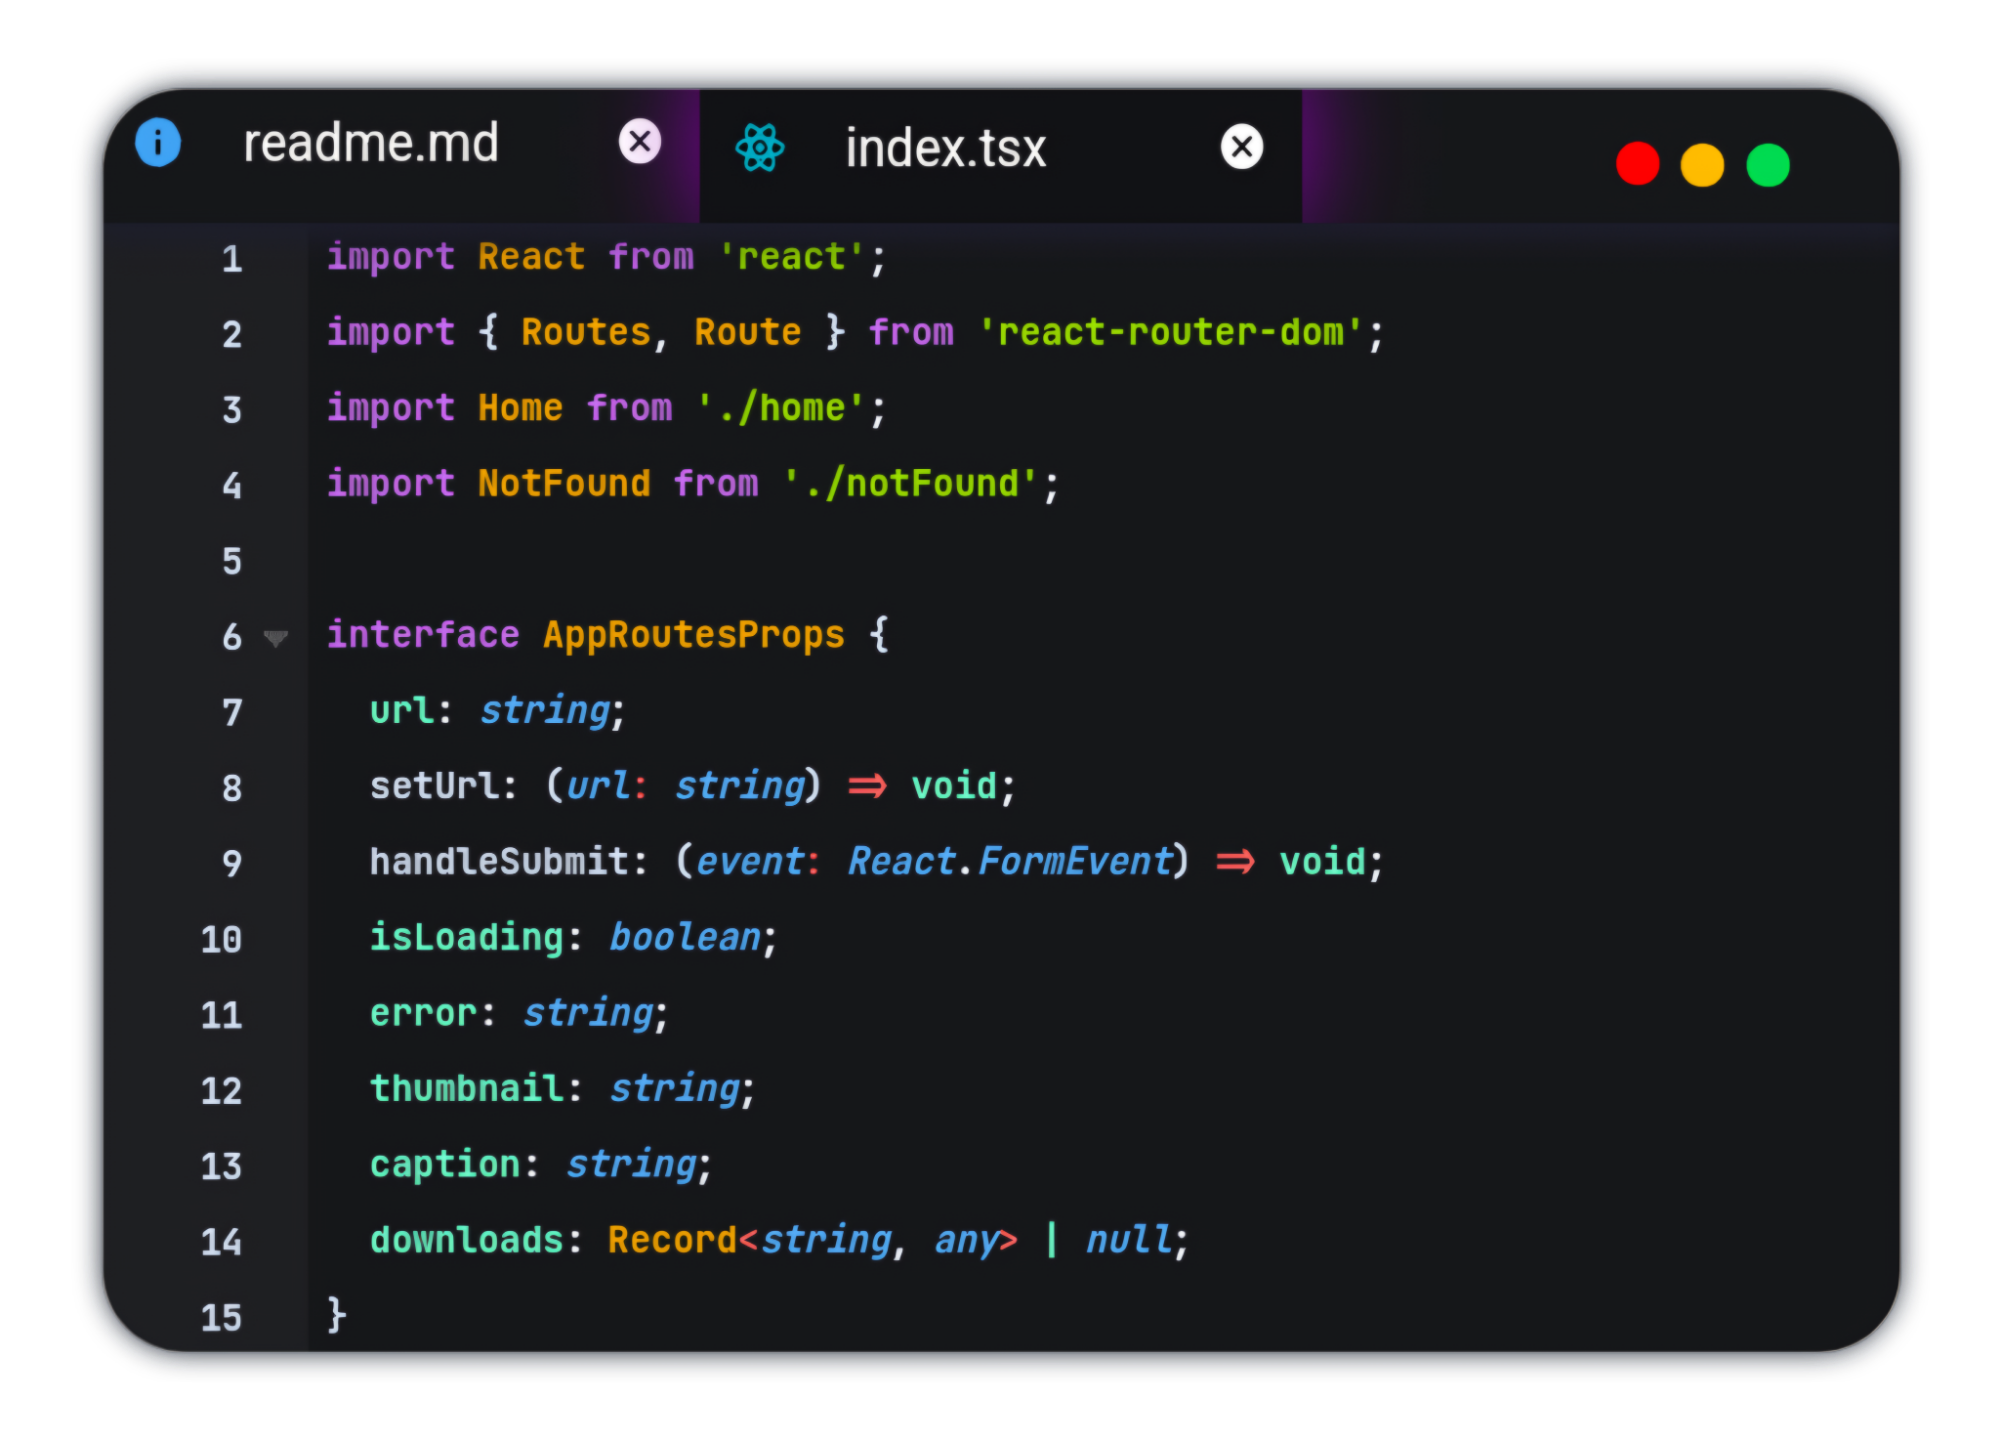
Task: Click the React atom icon on index.tsx tab
Action: [x=760, y=148]
